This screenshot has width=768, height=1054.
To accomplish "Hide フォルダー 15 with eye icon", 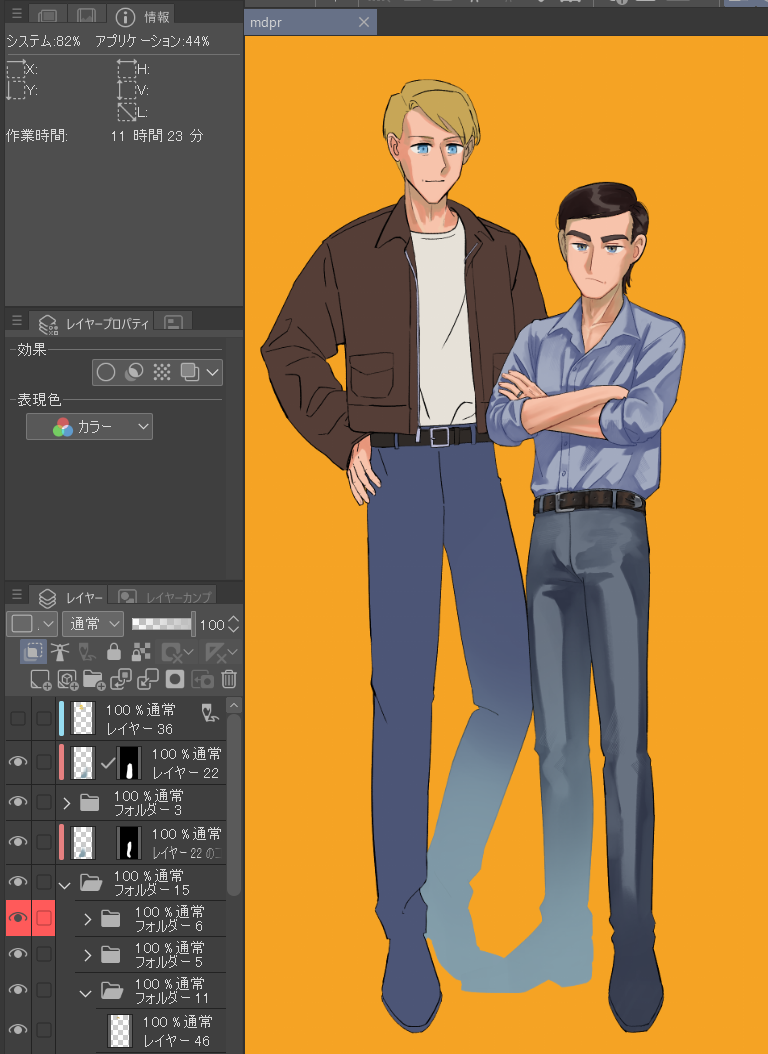I will 18,882.
